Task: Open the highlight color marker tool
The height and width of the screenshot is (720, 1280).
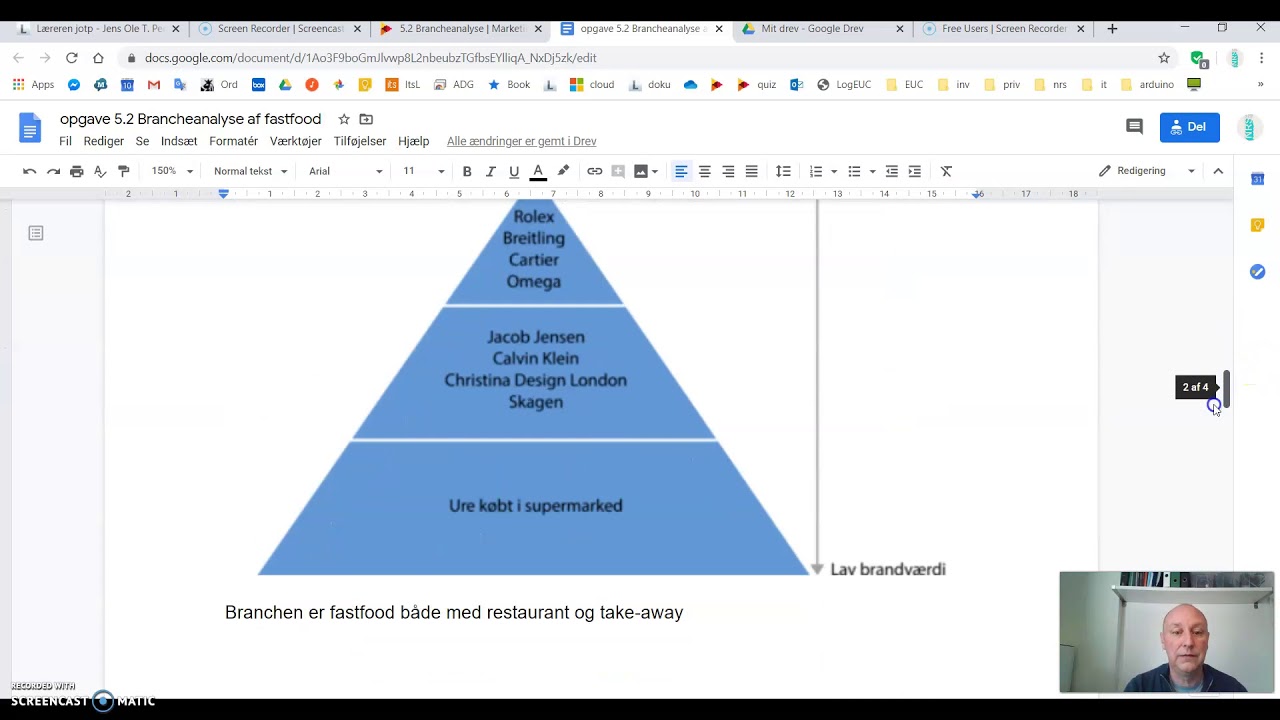Action: (x=563, y=171)
